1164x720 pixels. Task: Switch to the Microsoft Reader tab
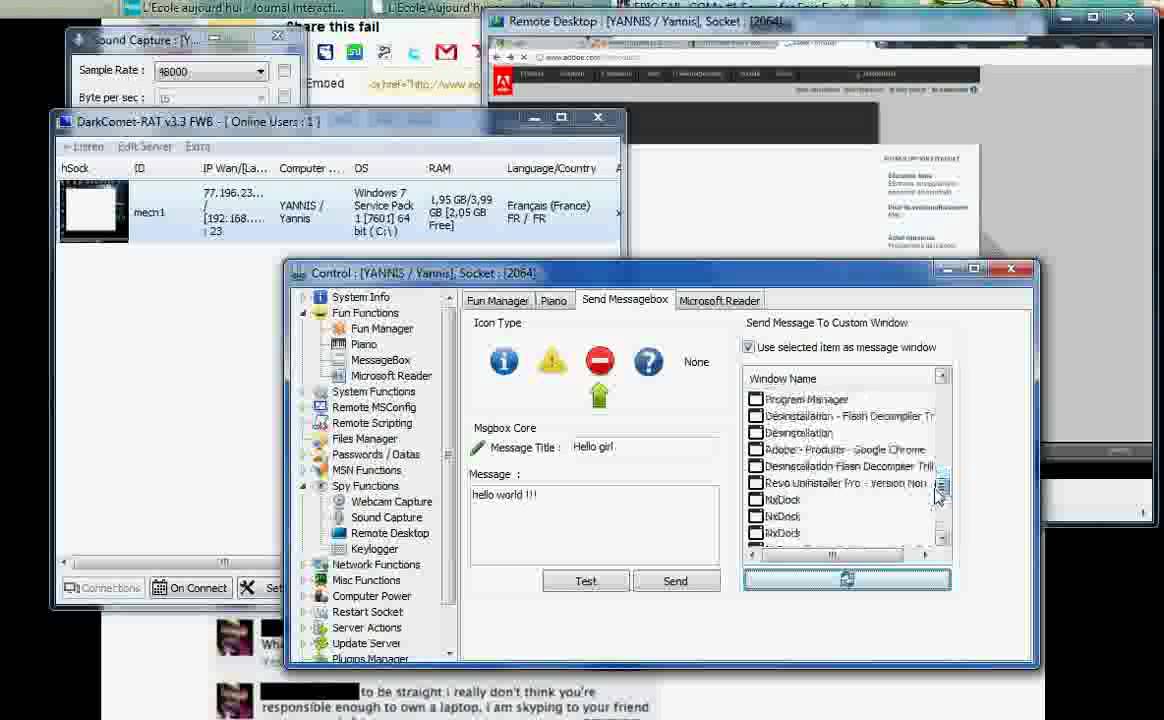click(x=719, y=301)
